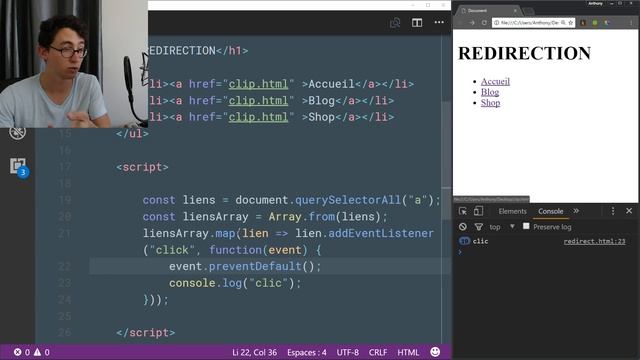Select the Console tab in DevTools
Viewport: 640px width, 360px height.
(x=551, y=211)
